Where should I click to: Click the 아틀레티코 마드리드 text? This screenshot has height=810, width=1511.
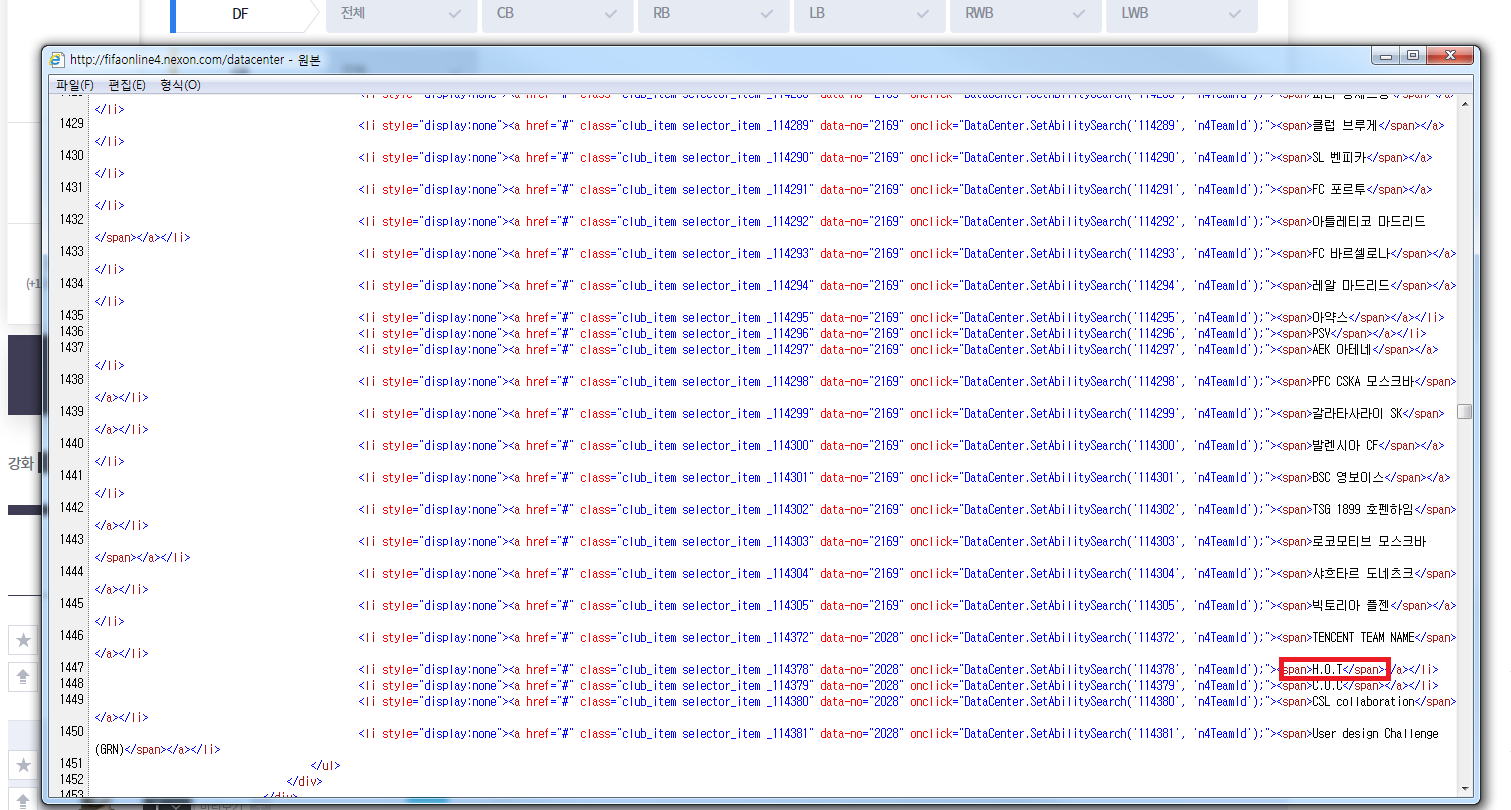click(1369, 221)
